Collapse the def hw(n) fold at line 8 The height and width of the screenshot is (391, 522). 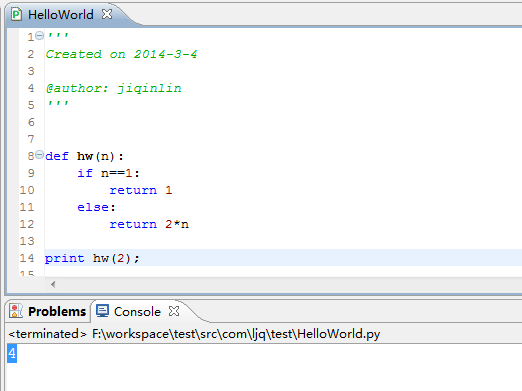pos(39,155)
